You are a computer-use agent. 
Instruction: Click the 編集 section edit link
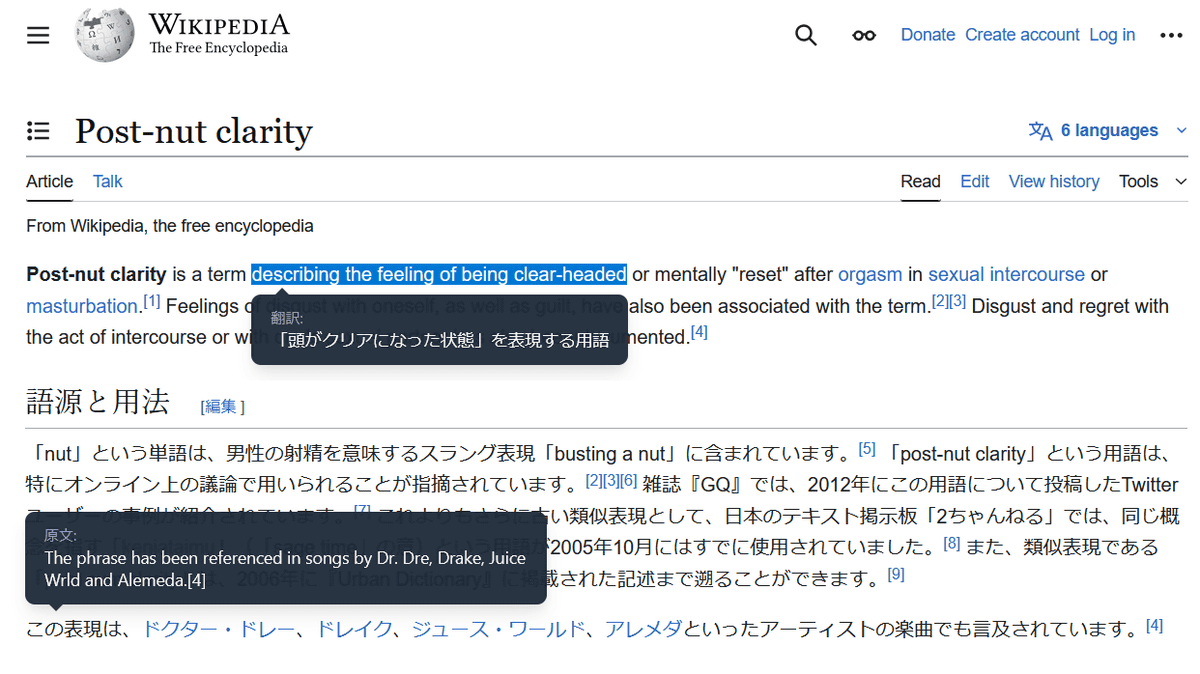click(x=221, y=406)
